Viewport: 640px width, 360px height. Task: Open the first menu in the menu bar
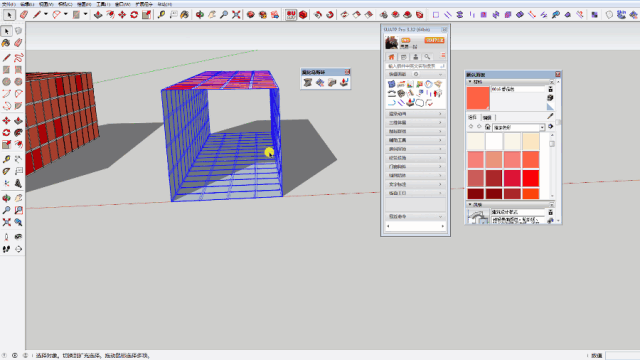[8, 4]
